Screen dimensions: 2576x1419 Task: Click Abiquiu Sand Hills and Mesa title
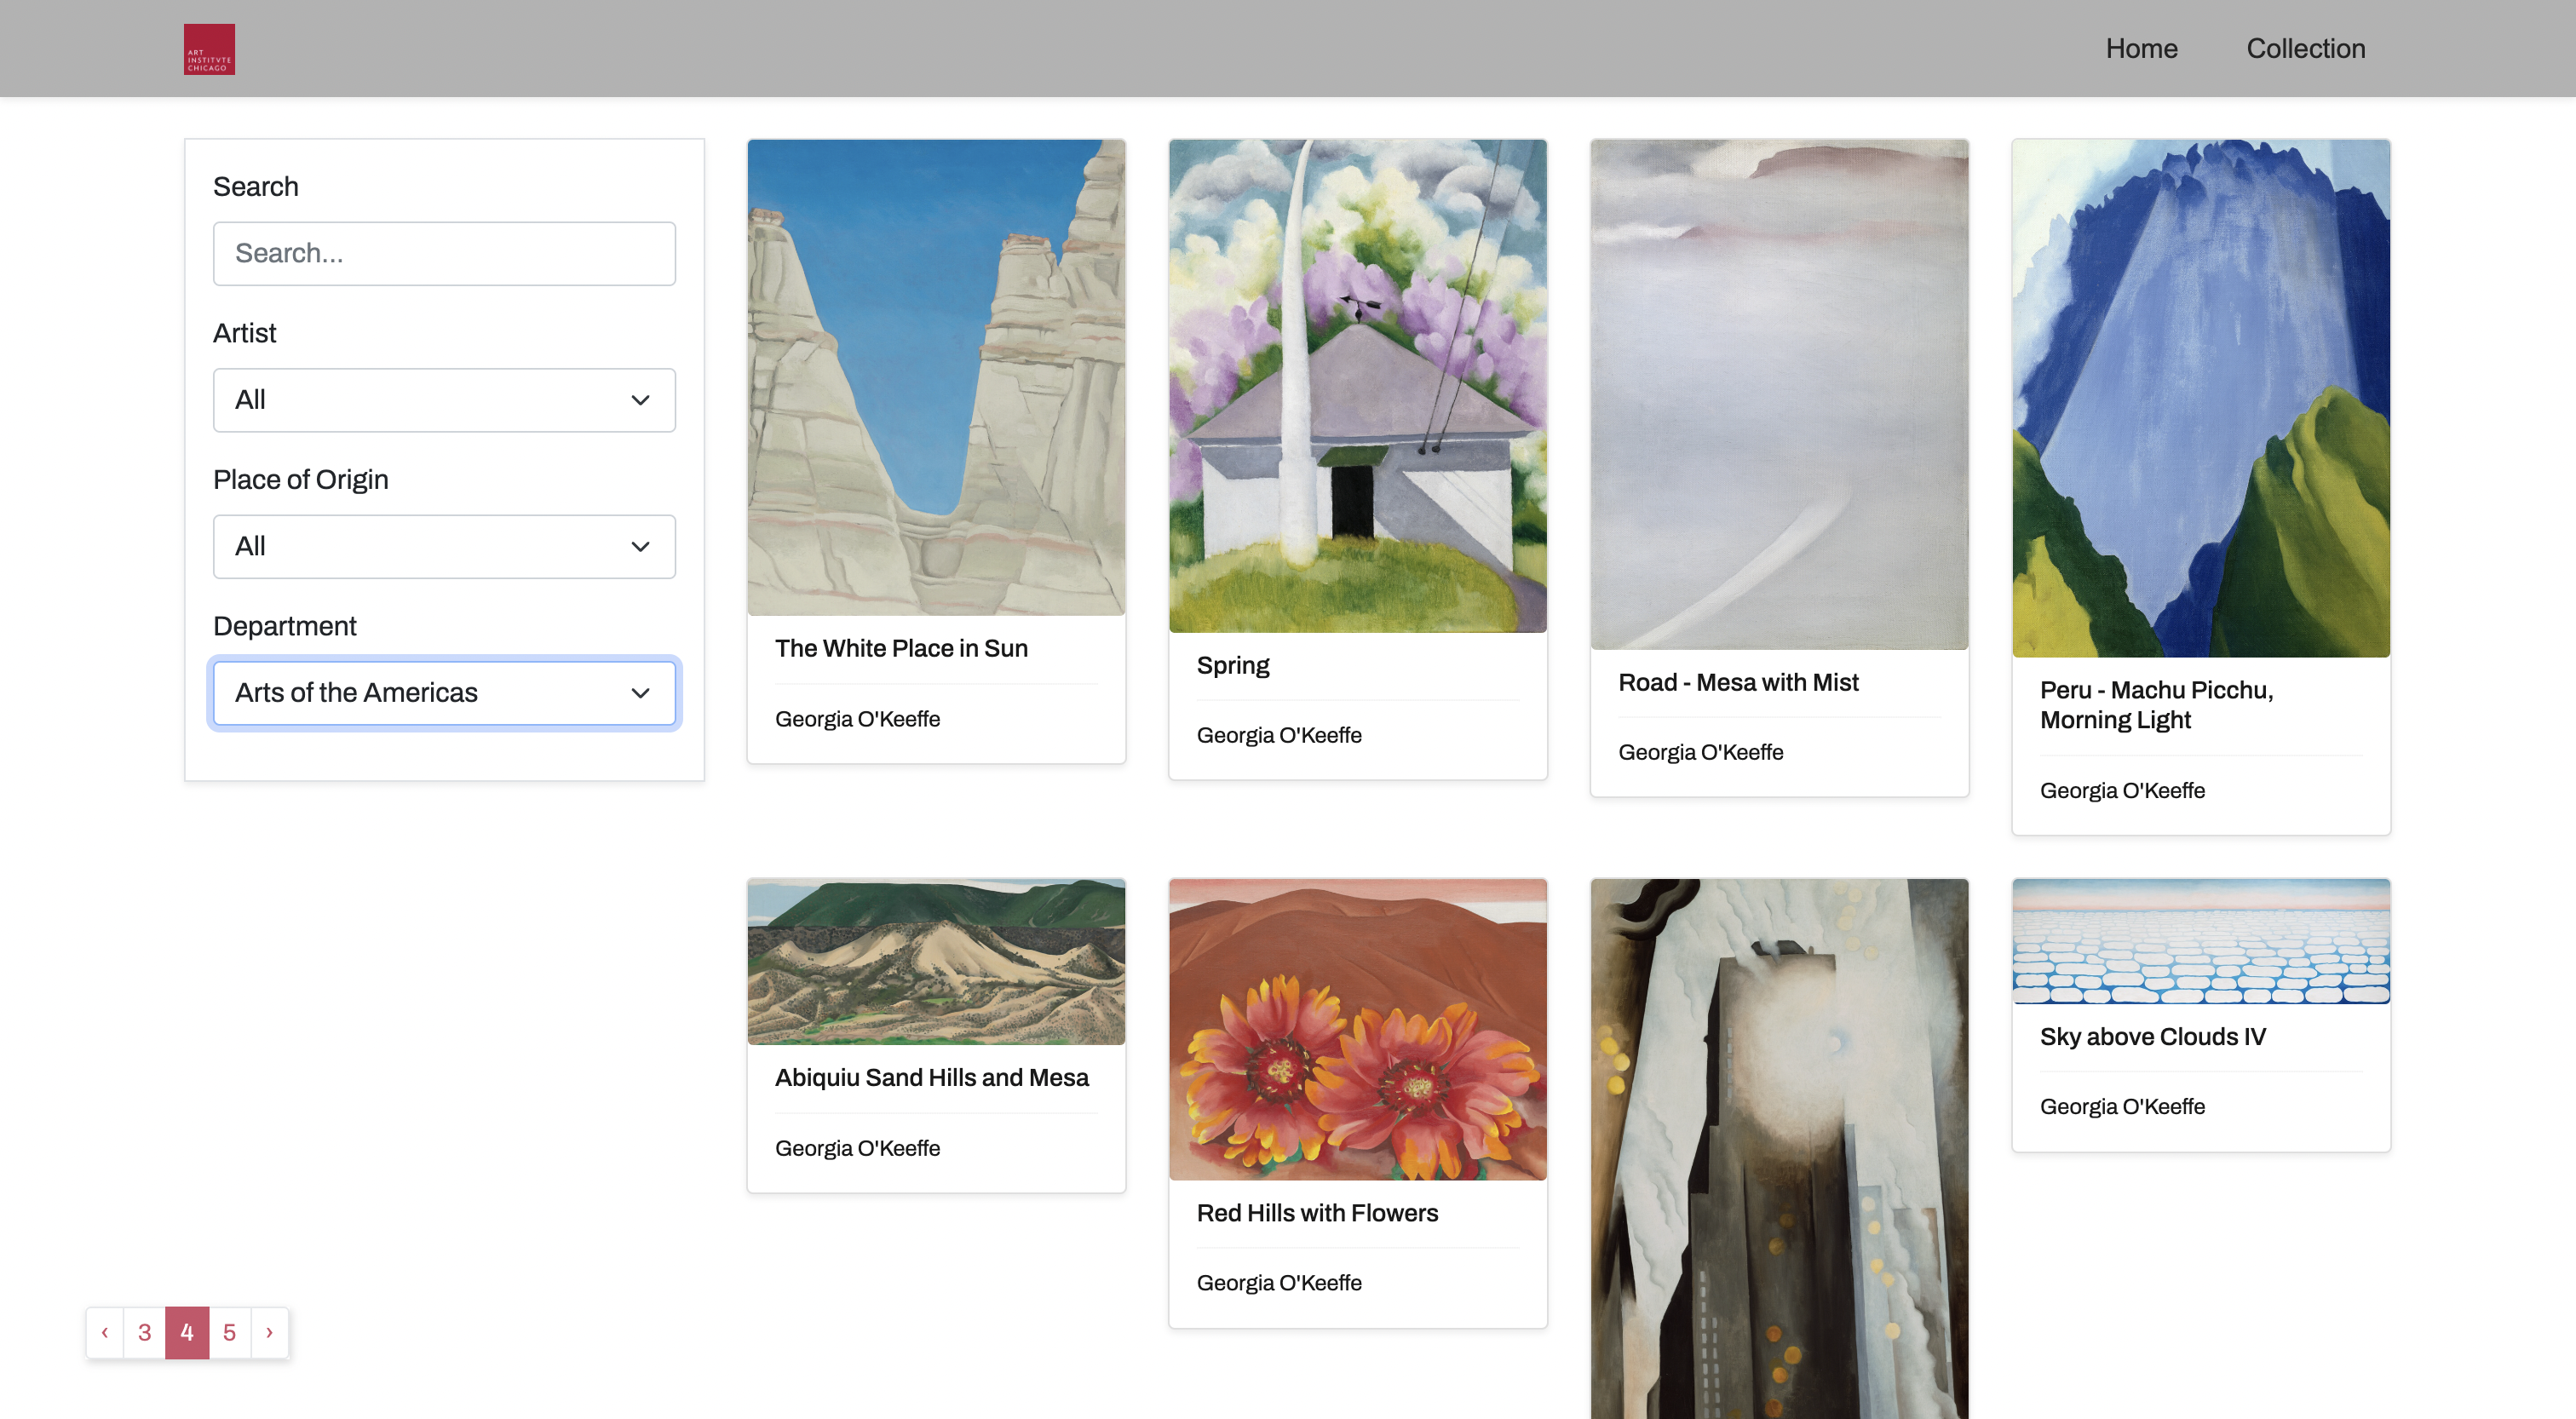click(931, 1077)
